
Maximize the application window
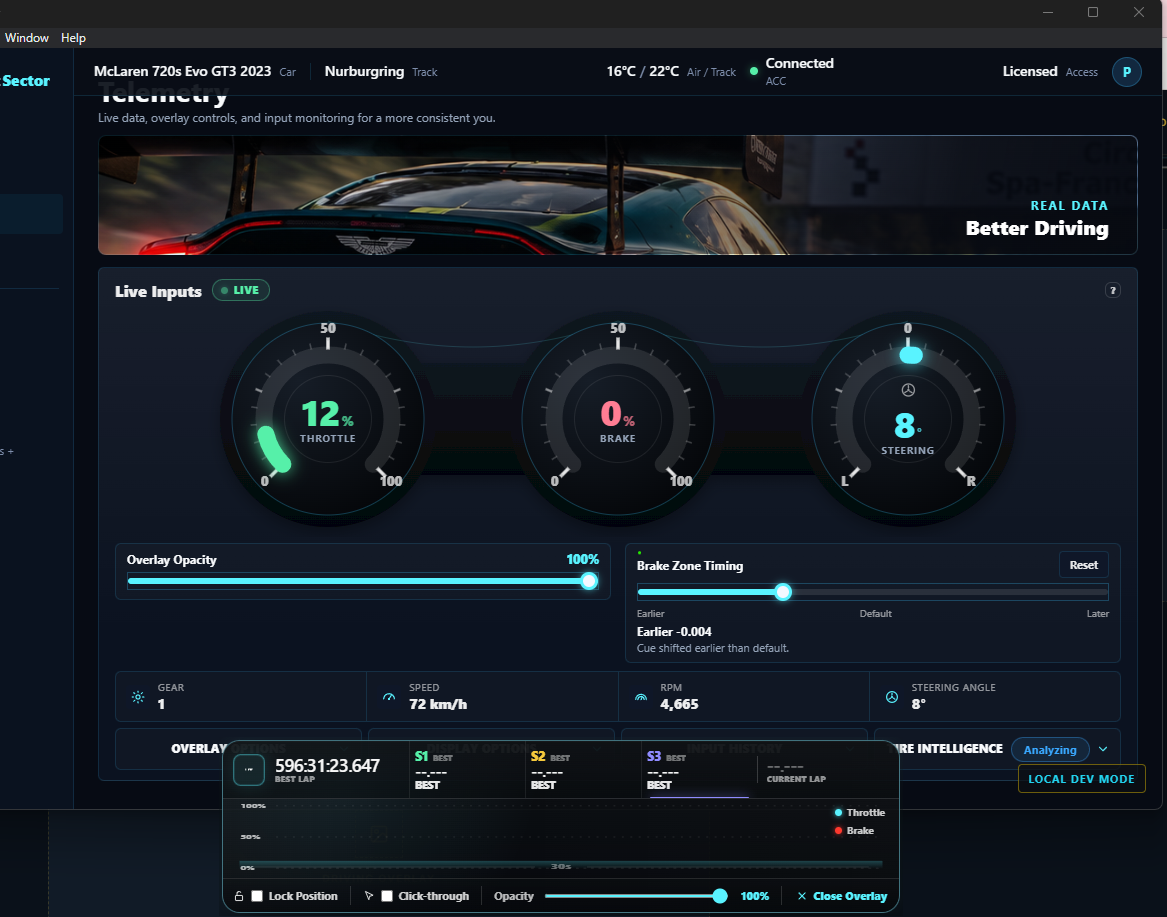pos(1093,12)
